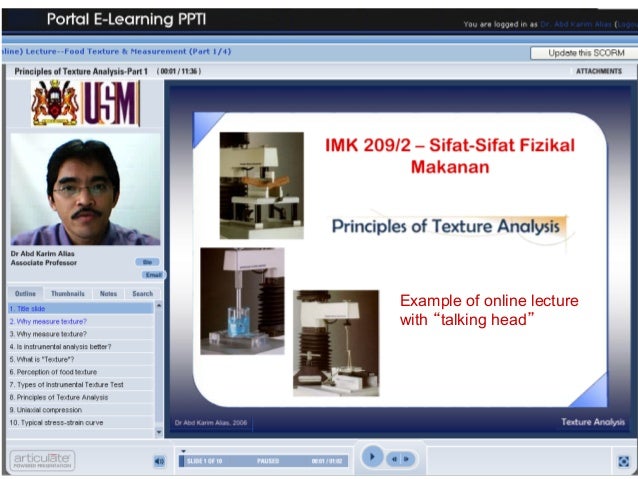638x479 pixels.
Task: Advance to next slide arrow button
Action: (406, 459)
